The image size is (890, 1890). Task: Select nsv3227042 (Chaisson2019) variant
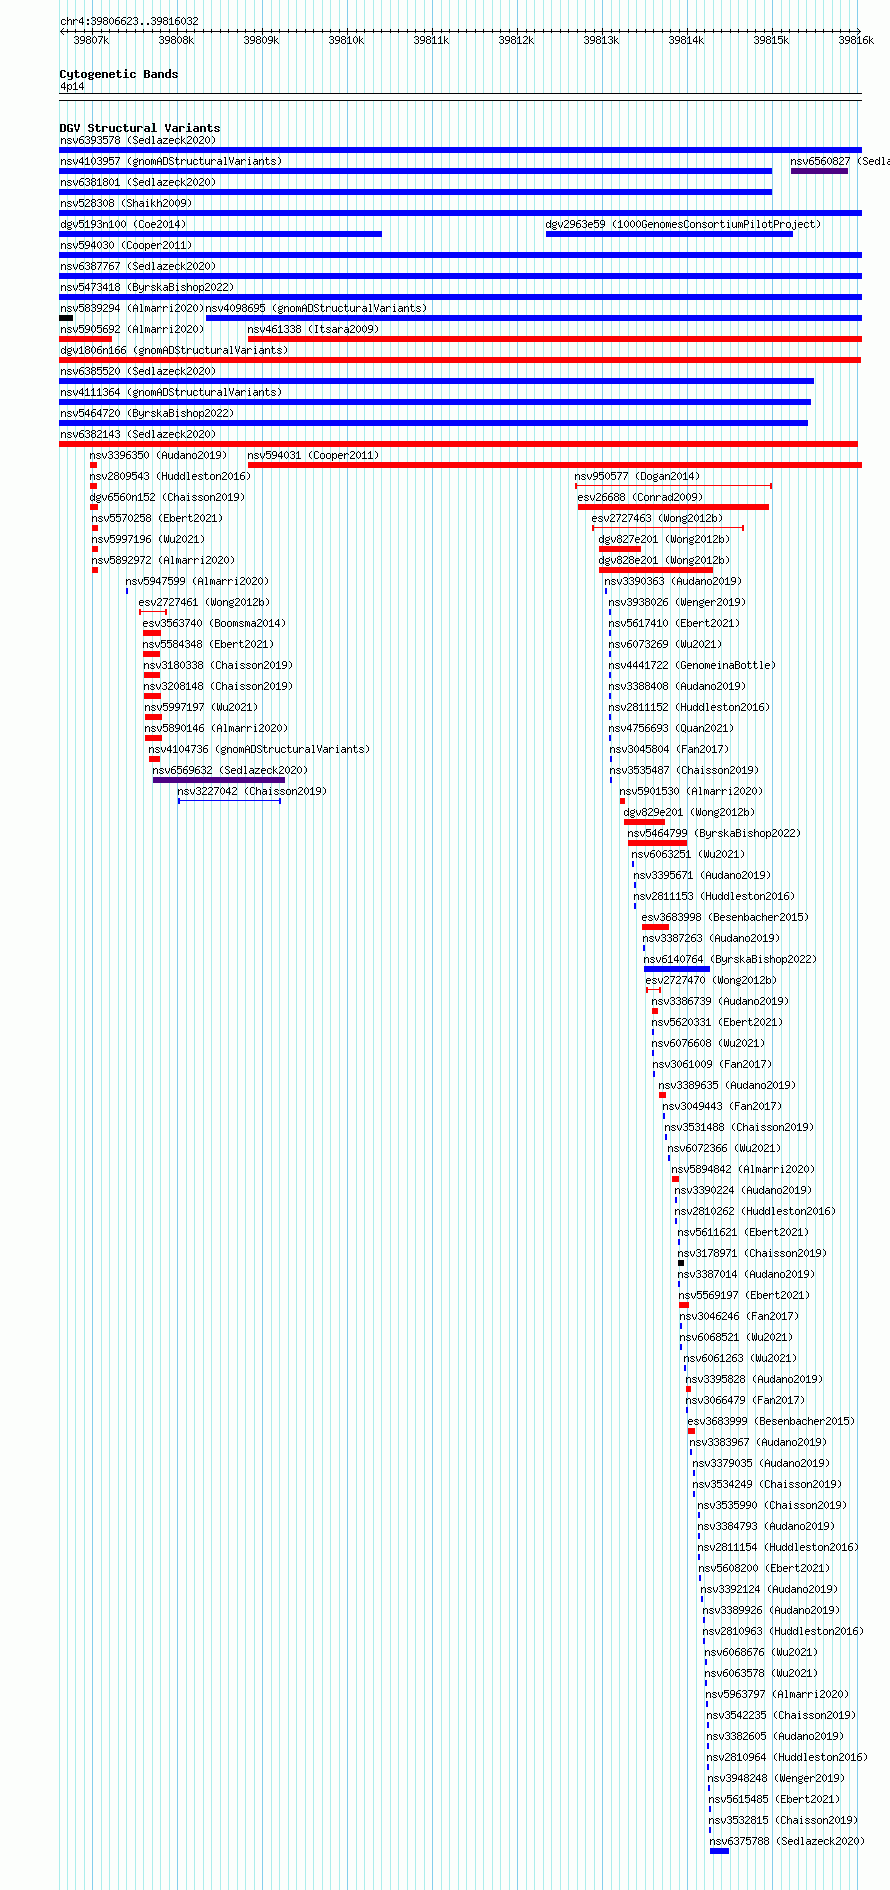(x=252, y=792)
